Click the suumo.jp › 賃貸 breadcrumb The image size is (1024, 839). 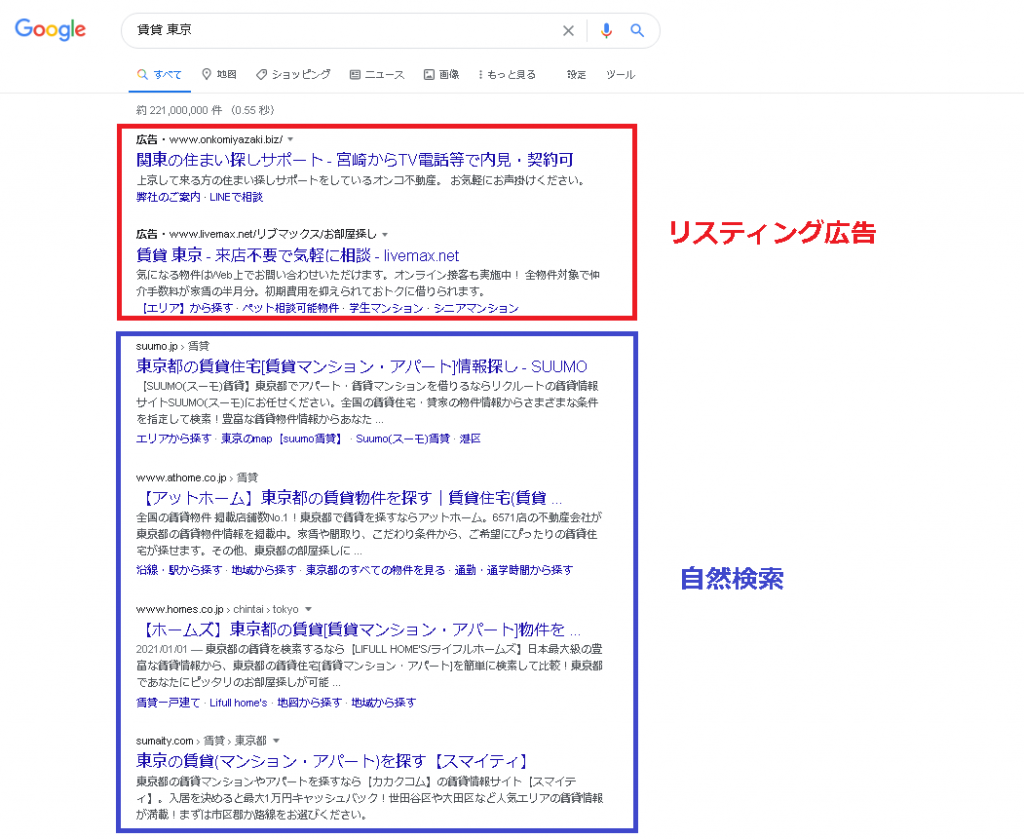[x=173, y=346]
